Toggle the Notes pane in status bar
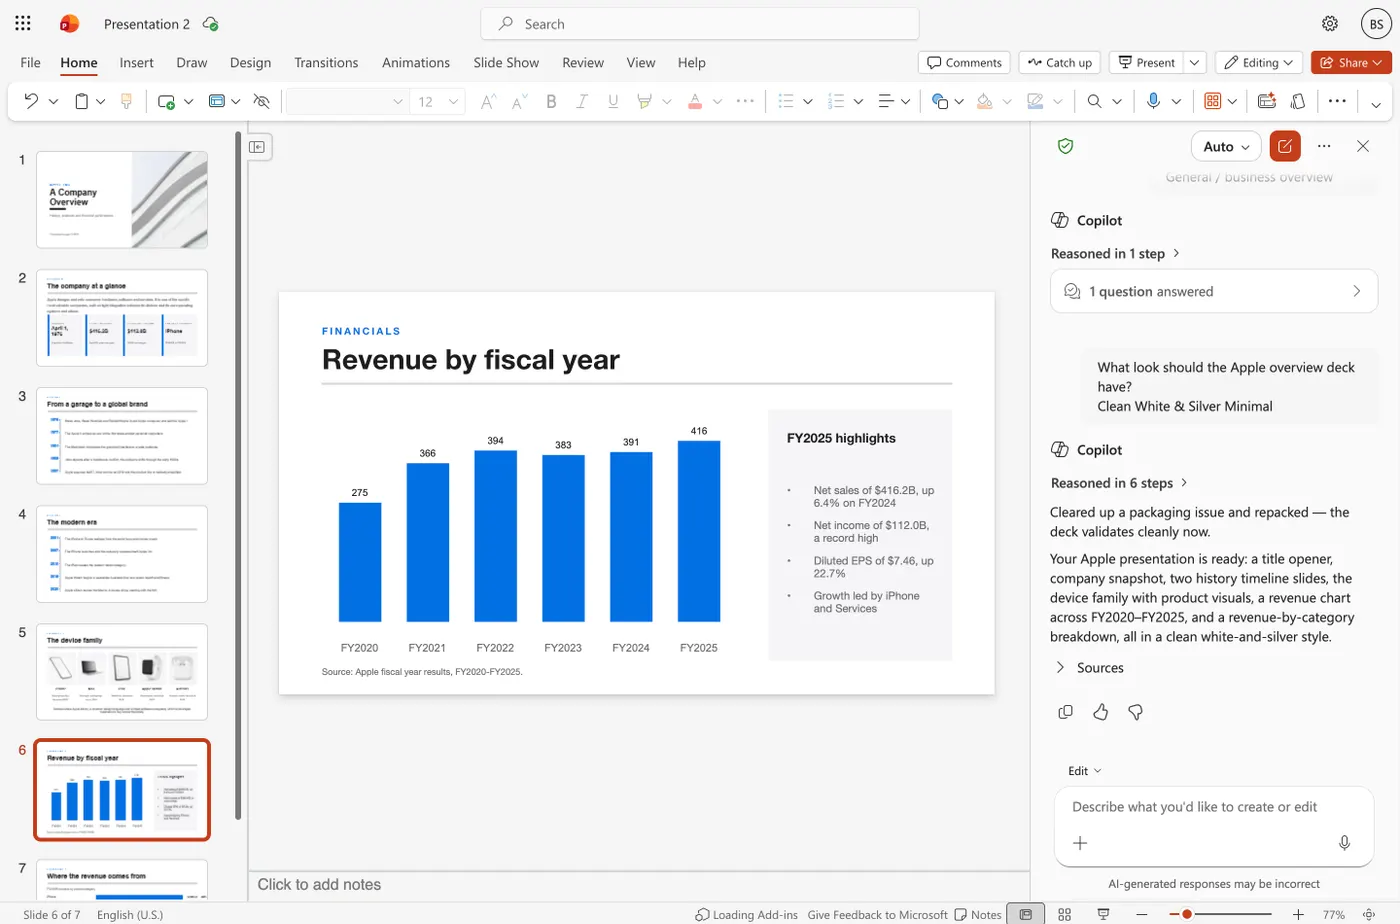The height and width of the screenshot is (924, 1400). [978, 914]
